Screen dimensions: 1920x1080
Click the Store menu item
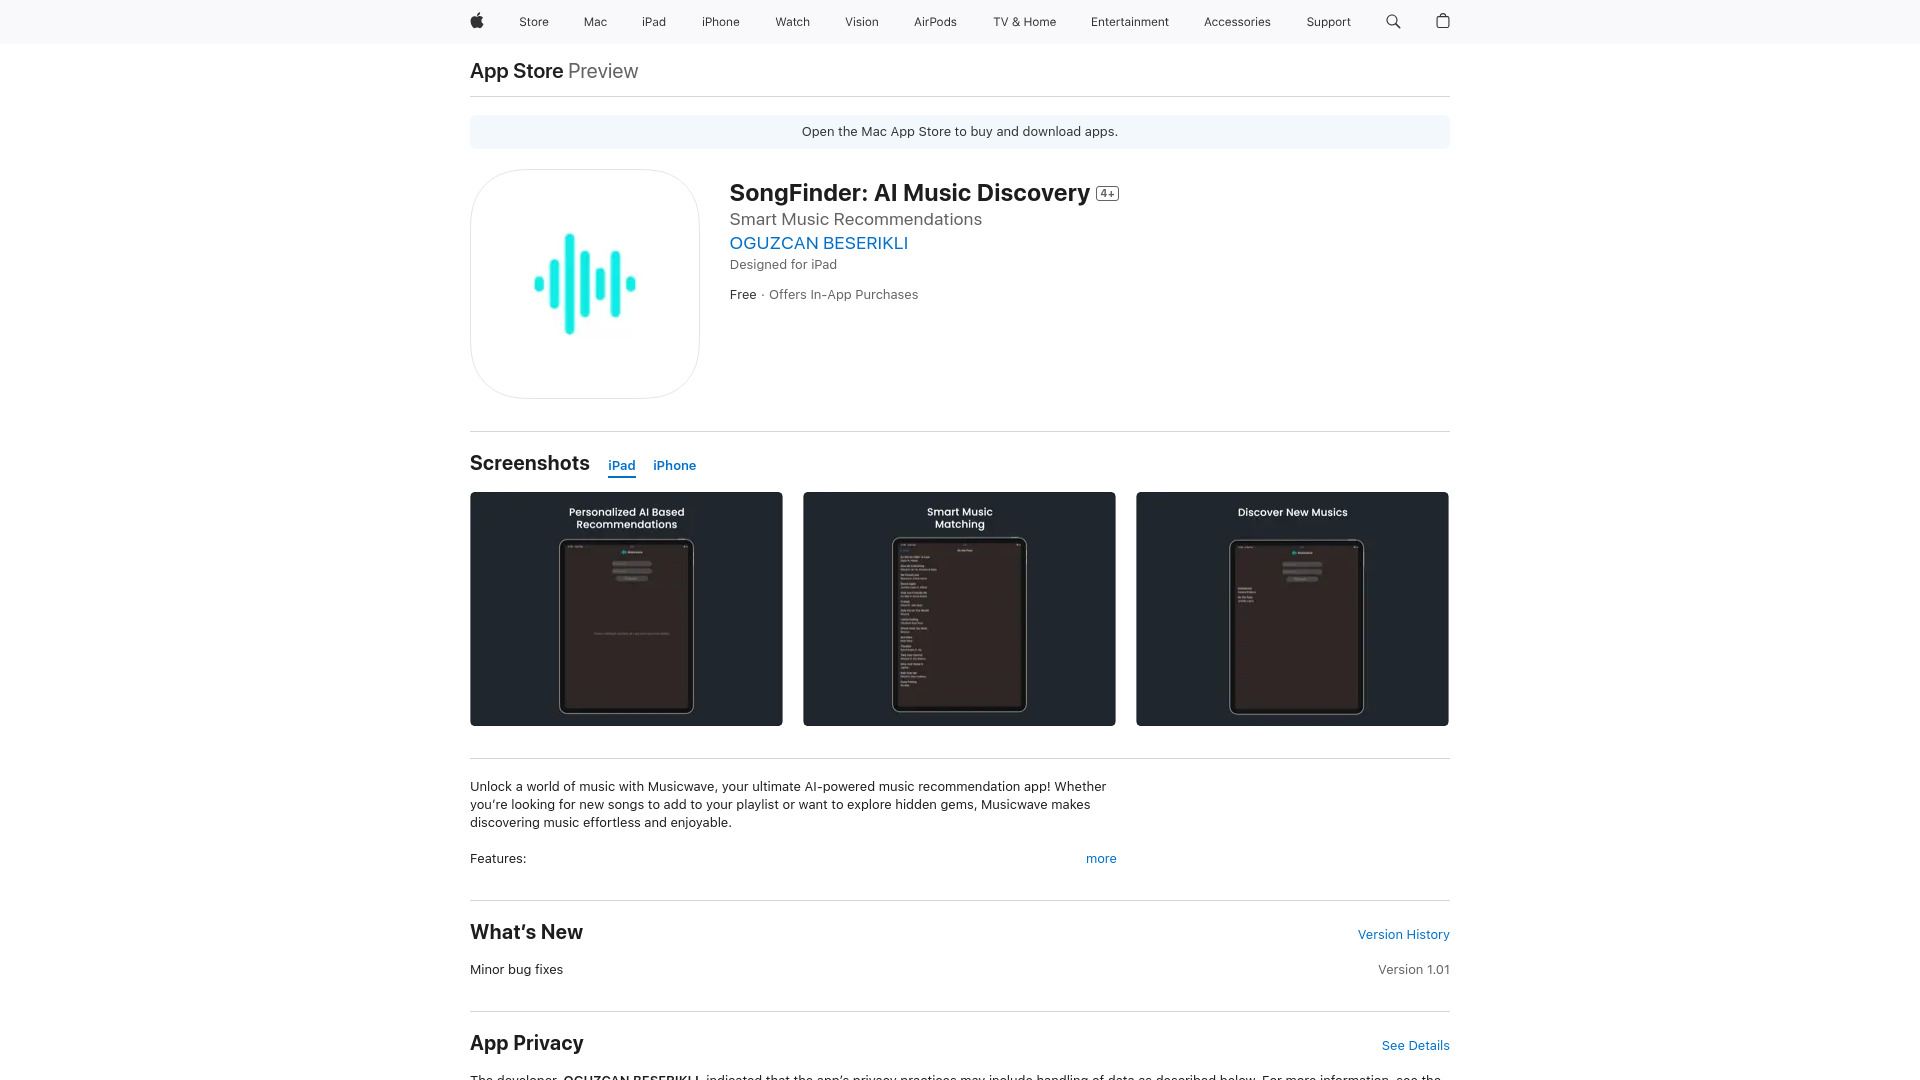(x=533, y=21)
